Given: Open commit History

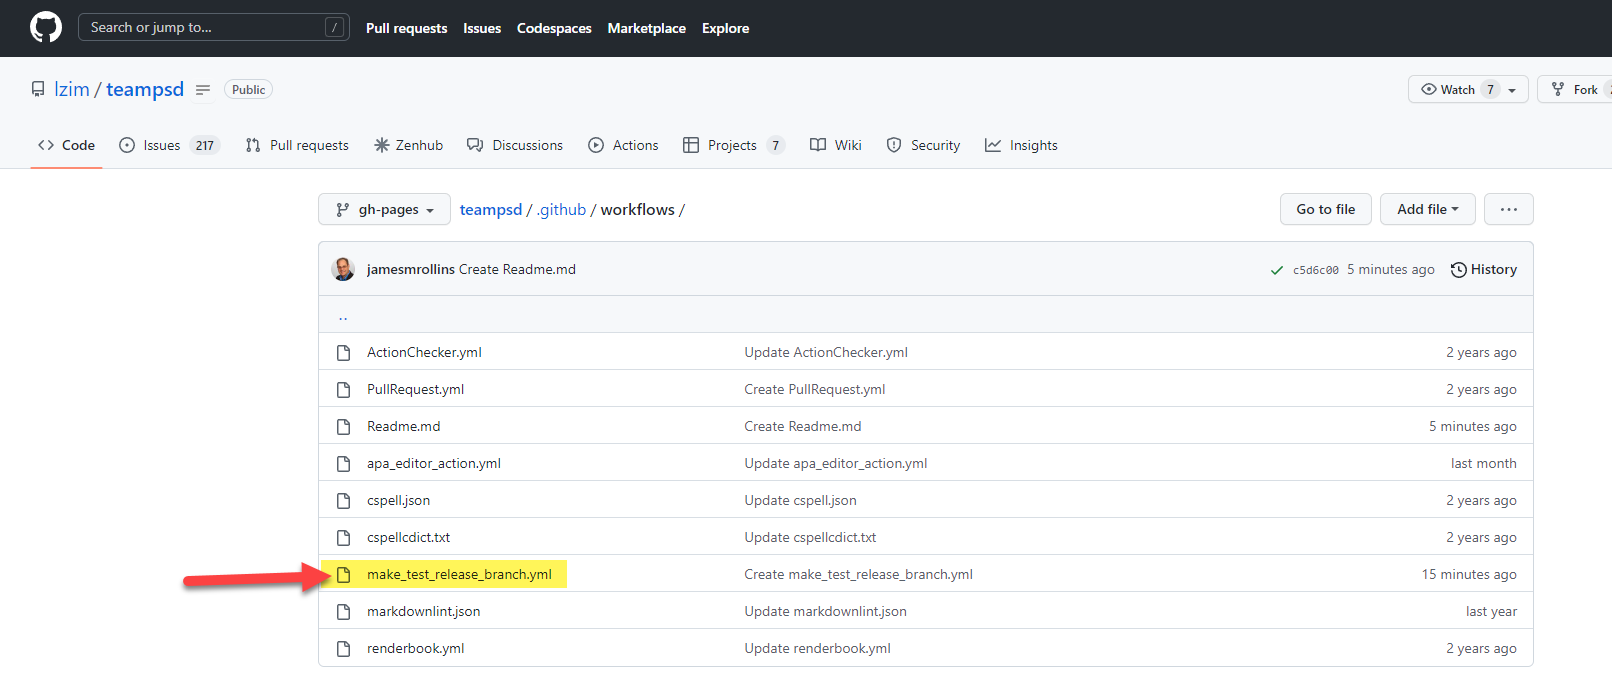Looking at the screenshot, I should click(x=1483, y=269).
